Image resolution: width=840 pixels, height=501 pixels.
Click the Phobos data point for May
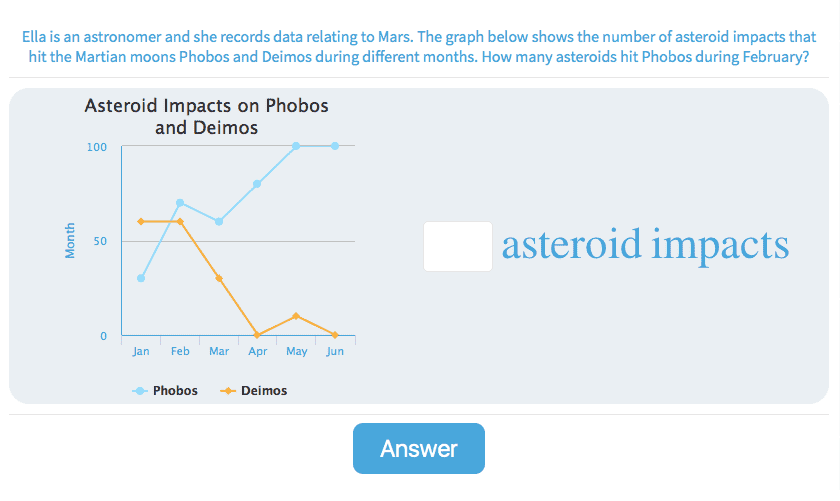pyautogui.click(x=296, y=146)
